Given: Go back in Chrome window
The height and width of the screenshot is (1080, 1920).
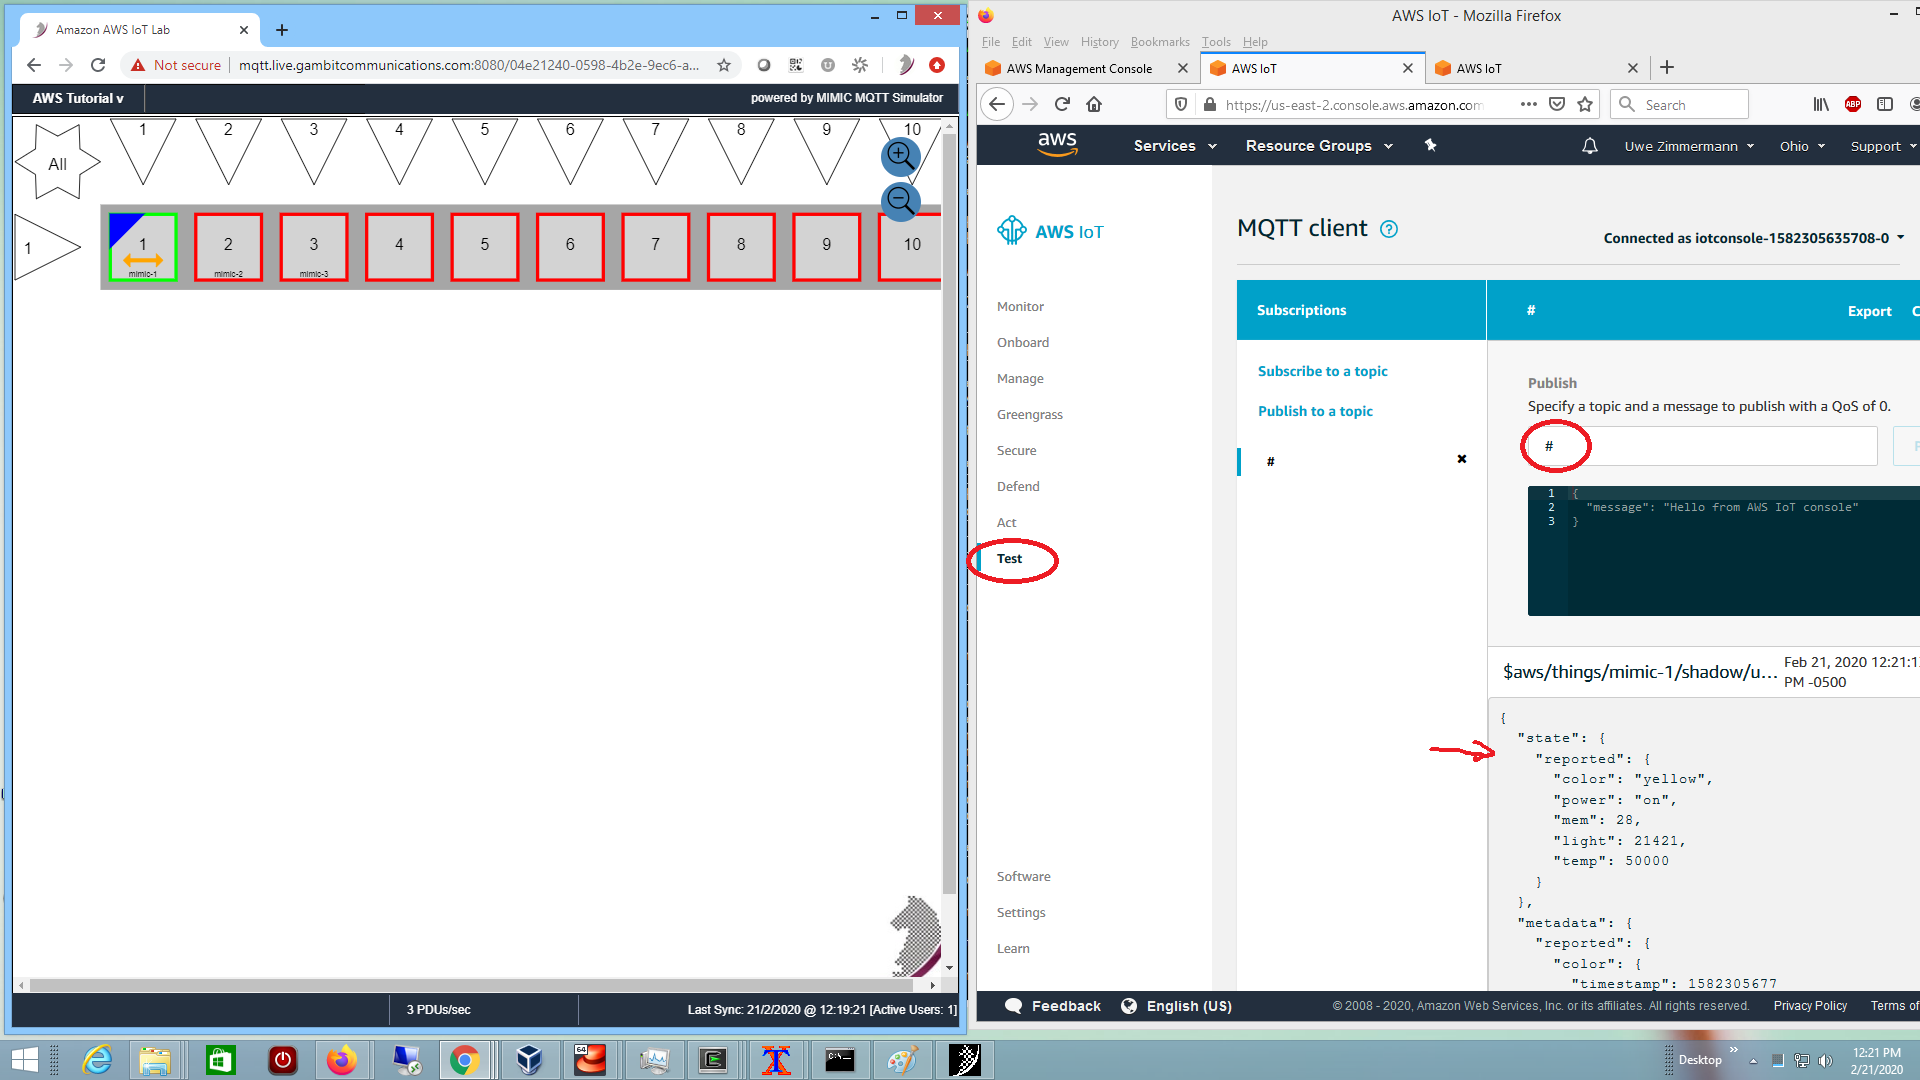Looking at the screenshot, I should (x=34, y=65).
